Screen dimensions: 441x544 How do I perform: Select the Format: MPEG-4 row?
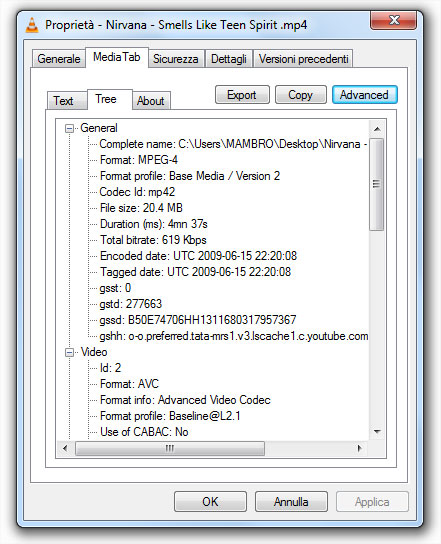point(139,160)
